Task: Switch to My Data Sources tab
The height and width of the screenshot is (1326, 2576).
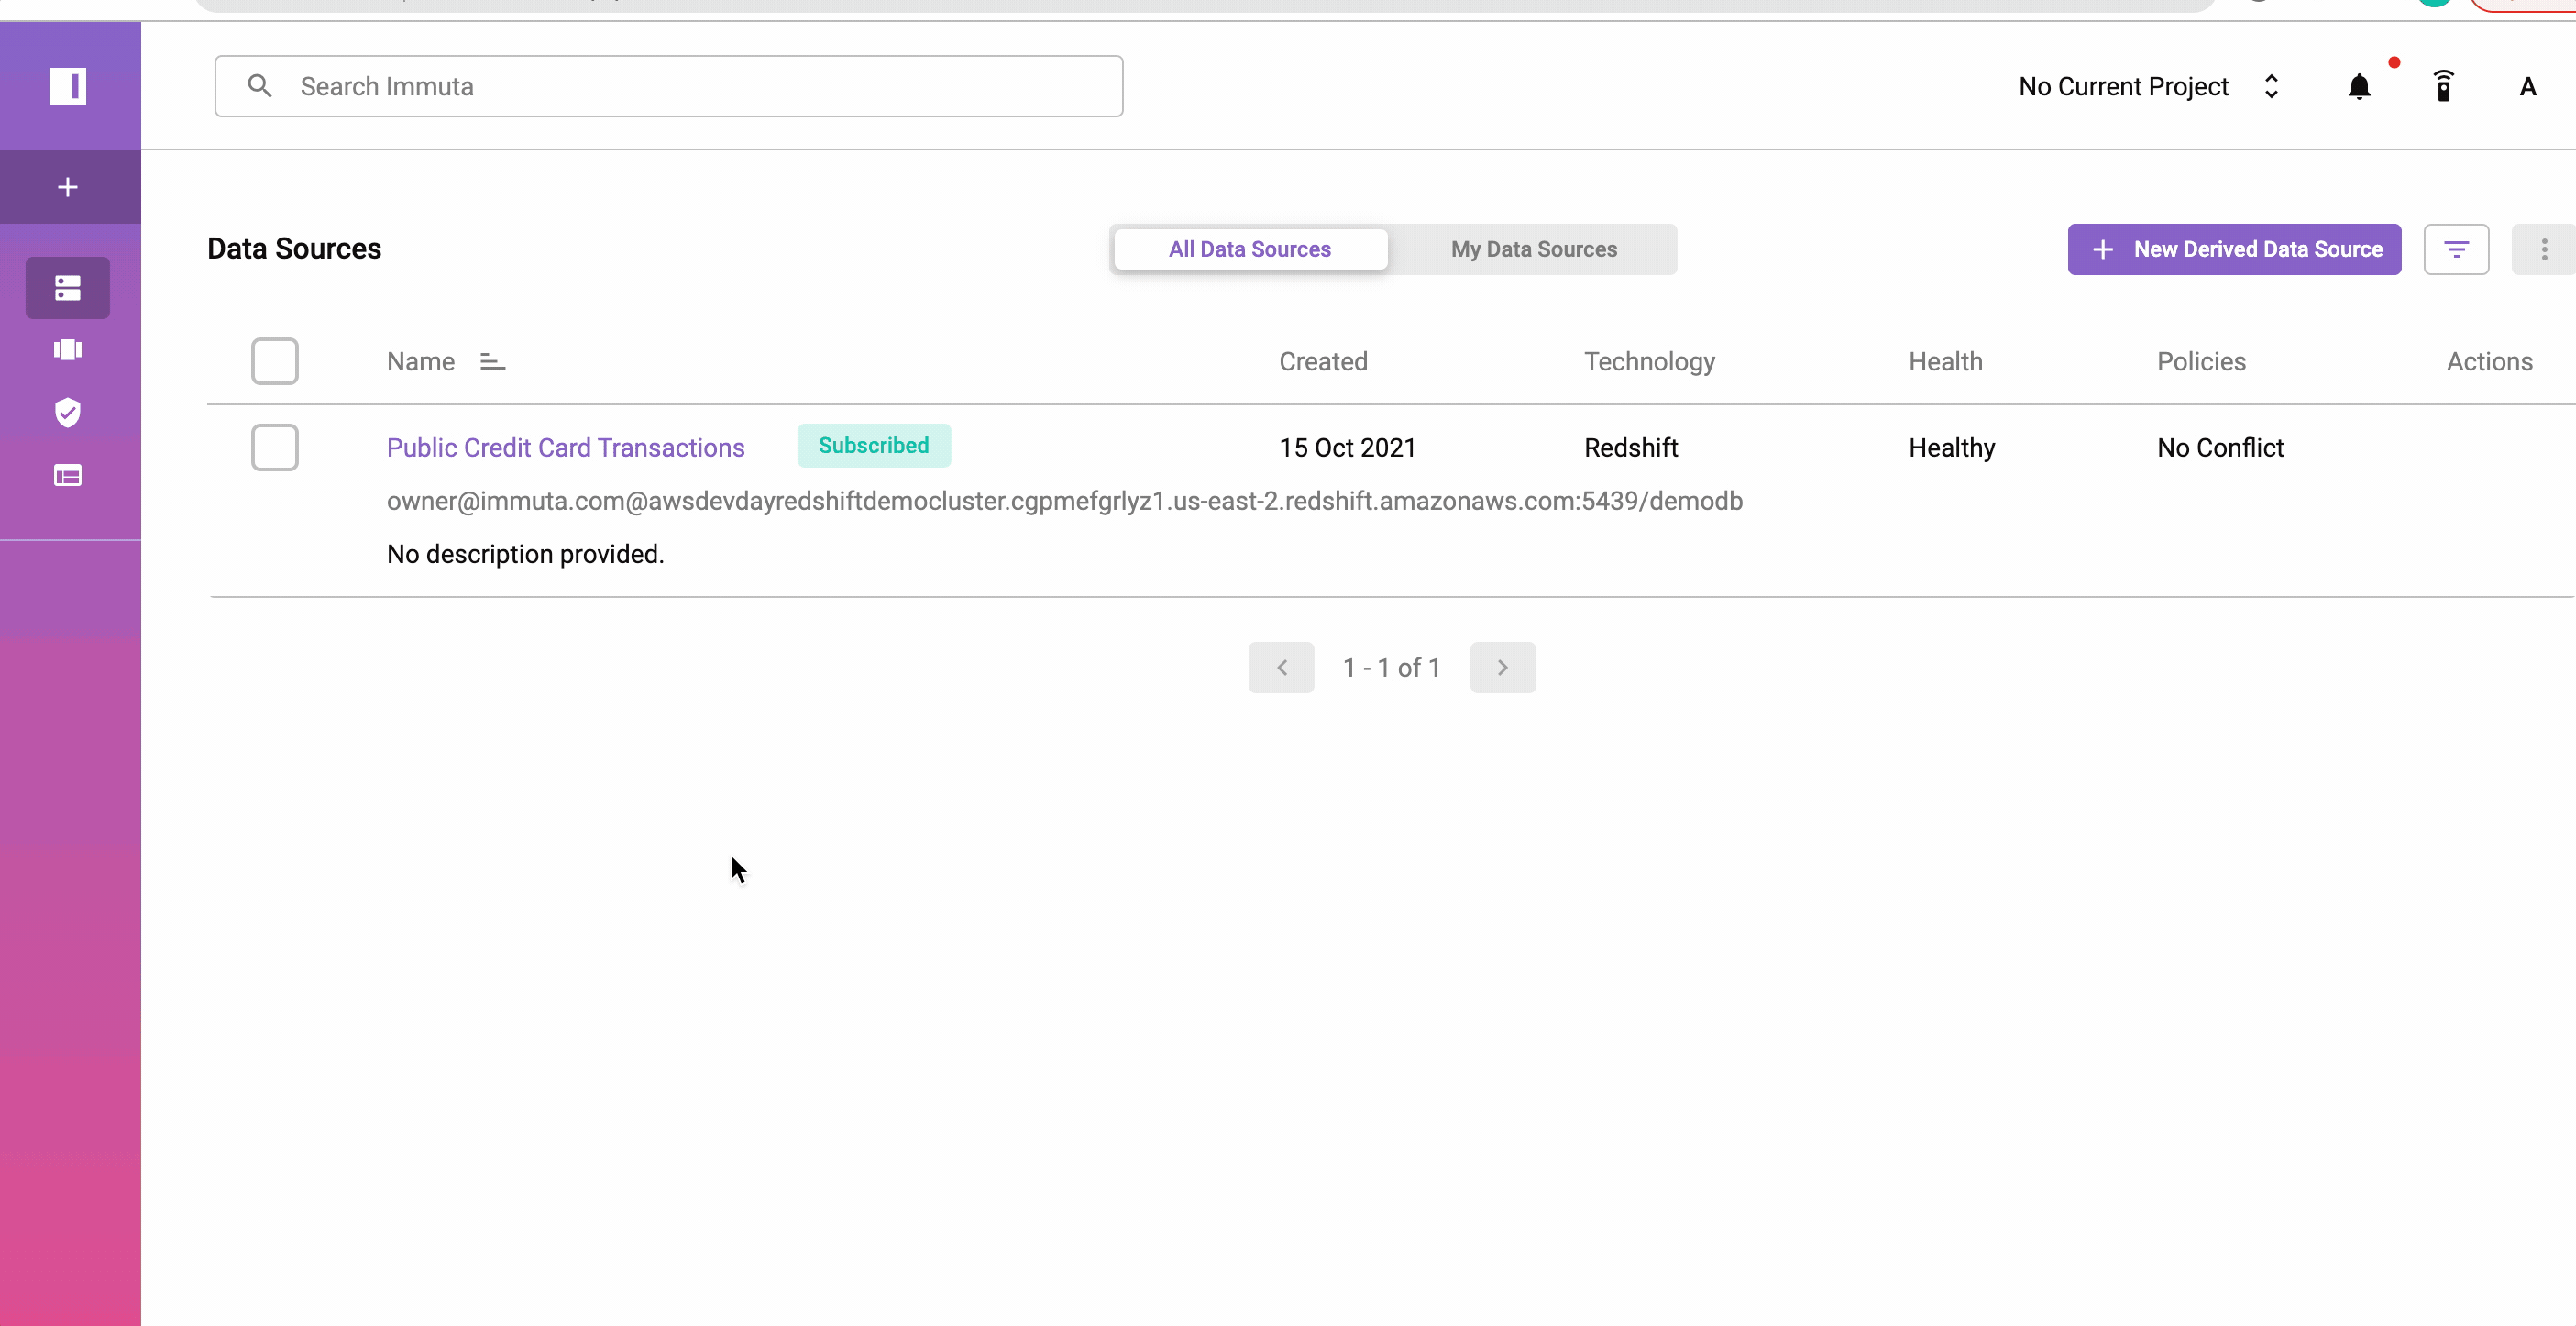Action: pyautogui.click(x=1533, y=249)
